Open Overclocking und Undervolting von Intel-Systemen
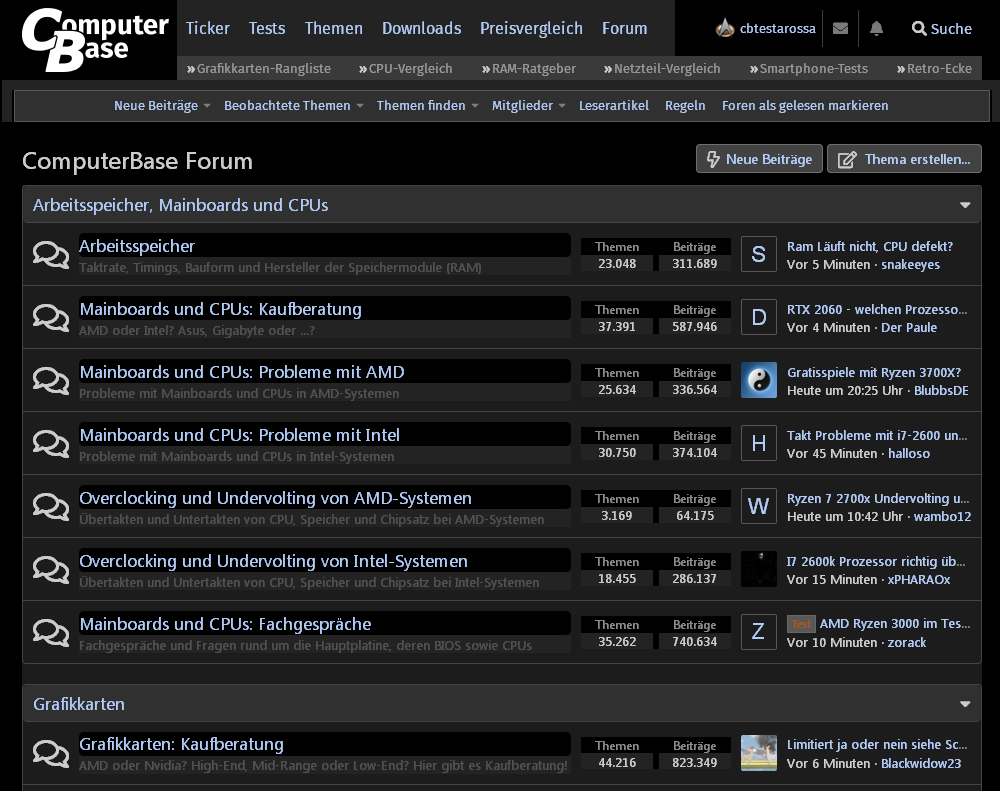 (x=274, y=561)
